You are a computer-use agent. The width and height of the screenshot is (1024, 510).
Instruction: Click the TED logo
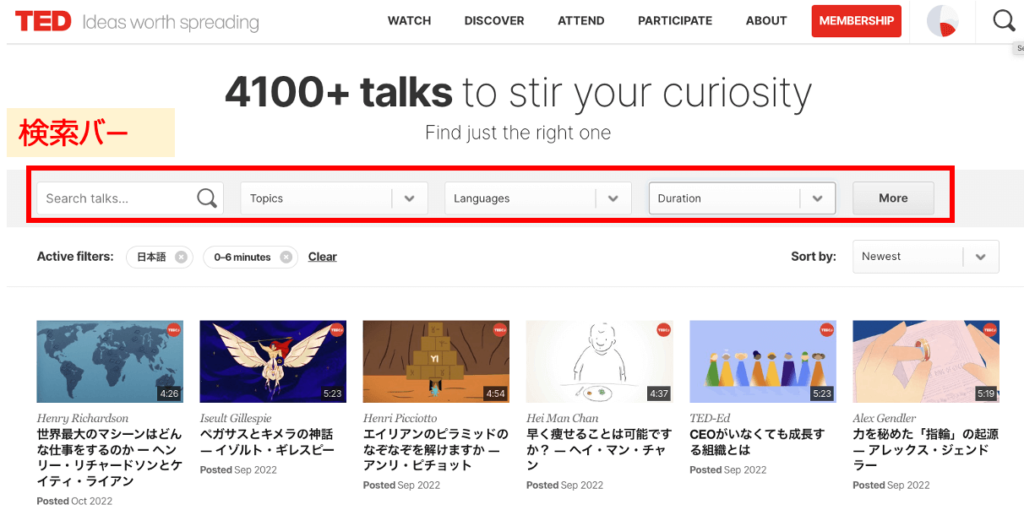click(43, 21)
